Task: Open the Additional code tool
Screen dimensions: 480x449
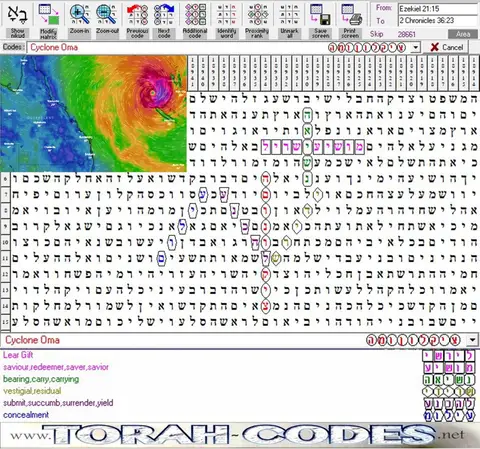Action: pos(195,15)
